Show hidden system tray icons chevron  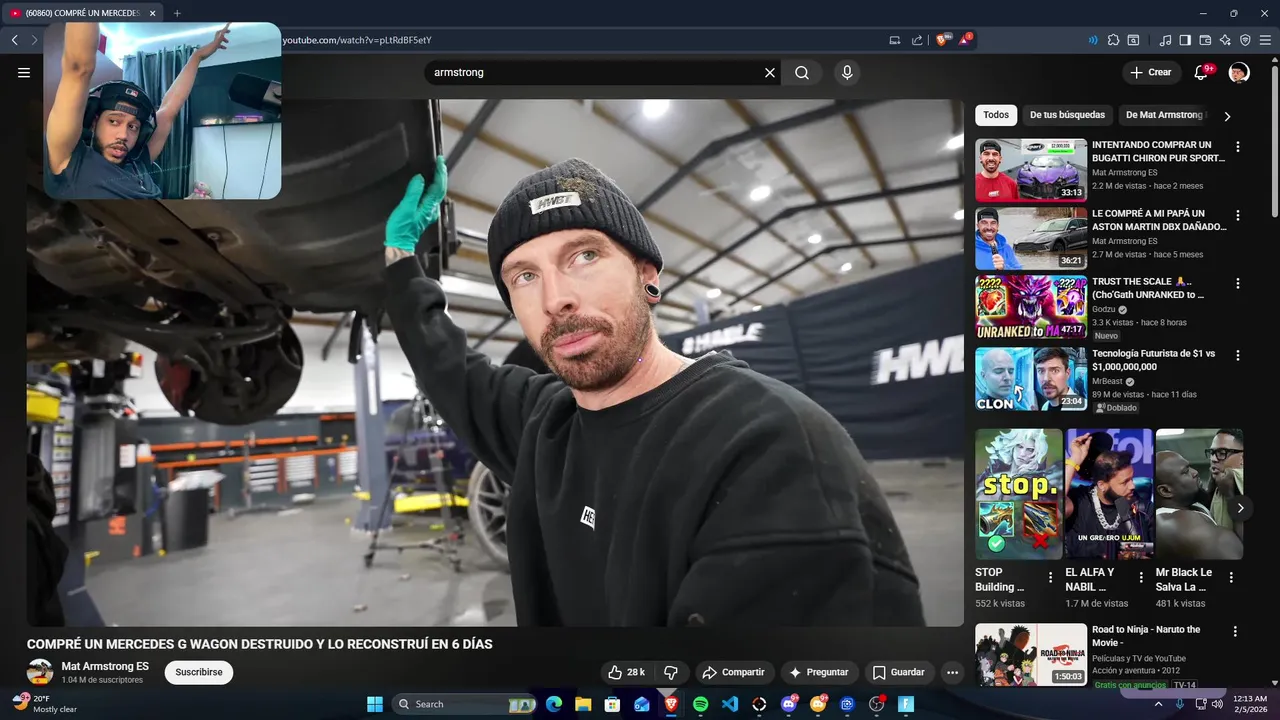coord(1158,704)
